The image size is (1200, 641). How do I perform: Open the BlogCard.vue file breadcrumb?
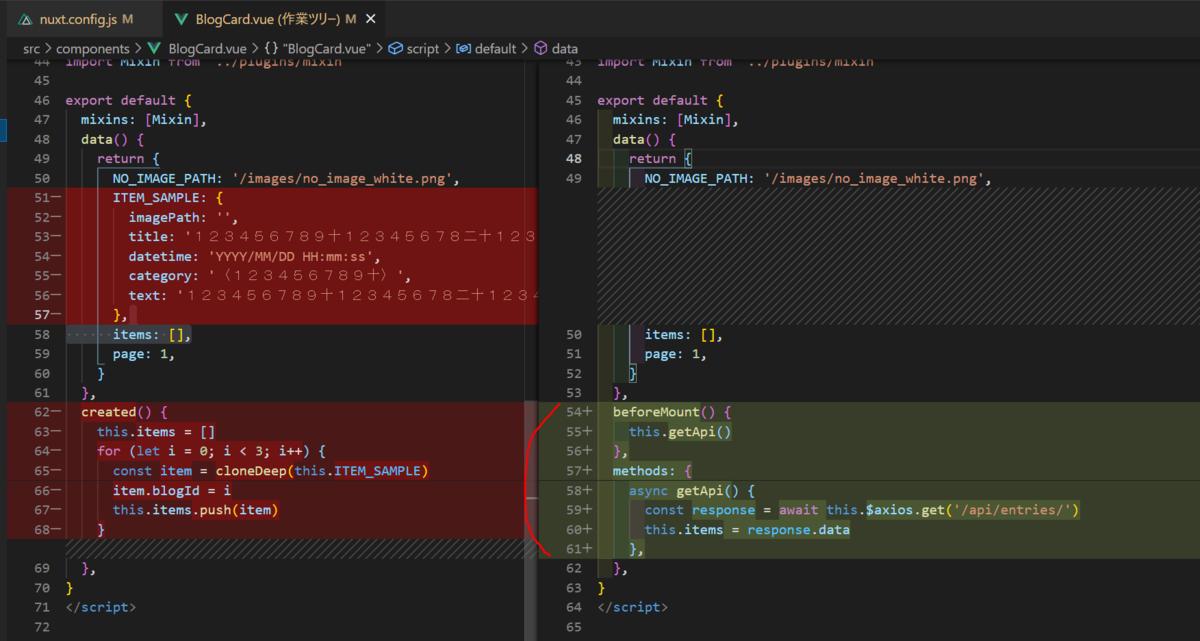[208, 48]
